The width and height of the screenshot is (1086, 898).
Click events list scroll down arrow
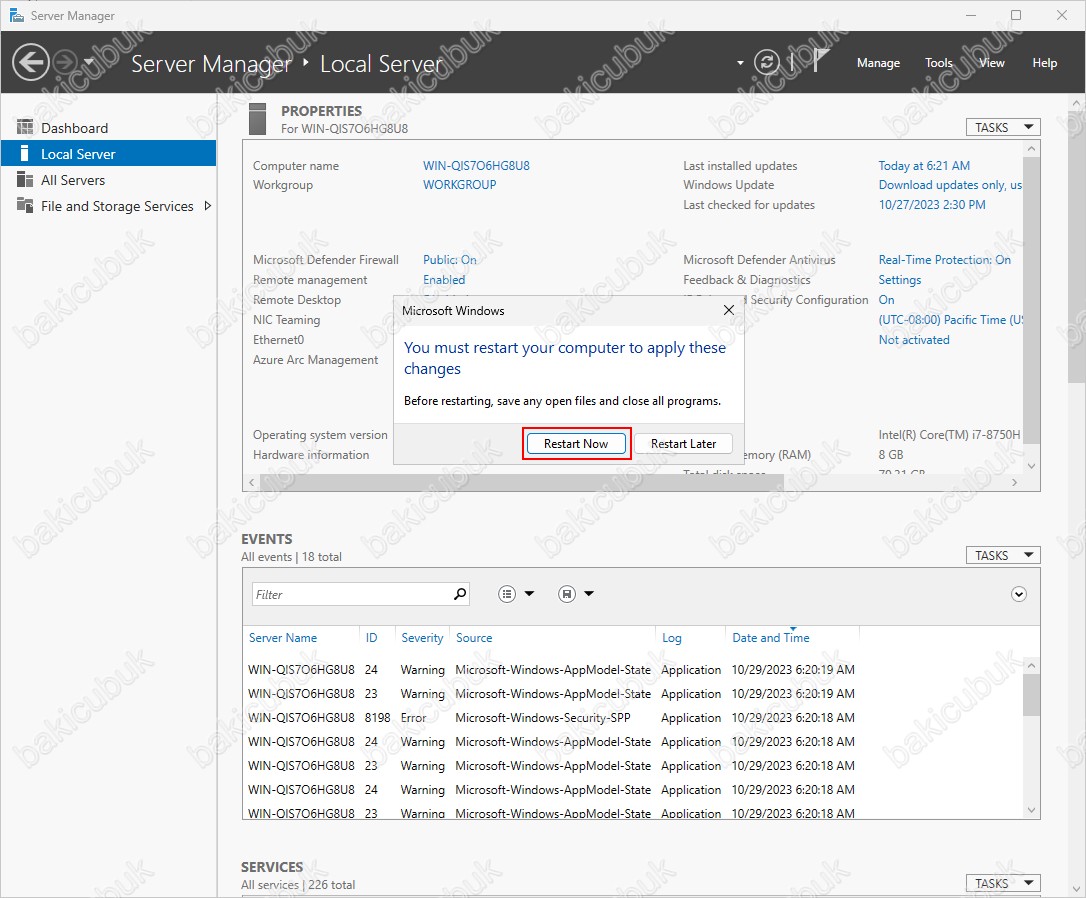(x=1031, y=809)
